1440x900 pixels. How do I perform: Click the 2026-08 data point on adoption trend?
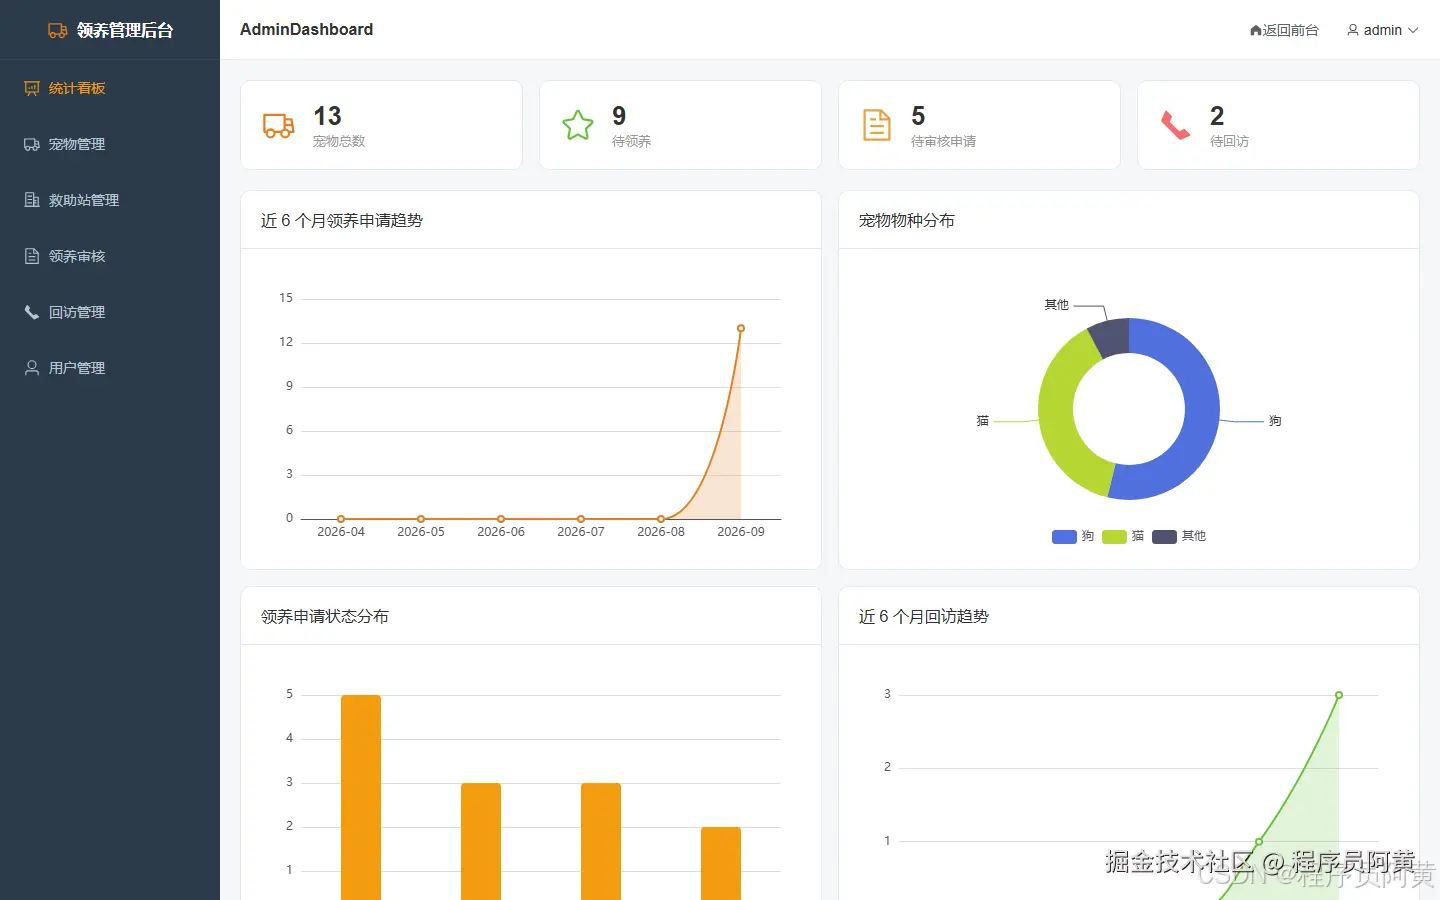coord(661,519)
